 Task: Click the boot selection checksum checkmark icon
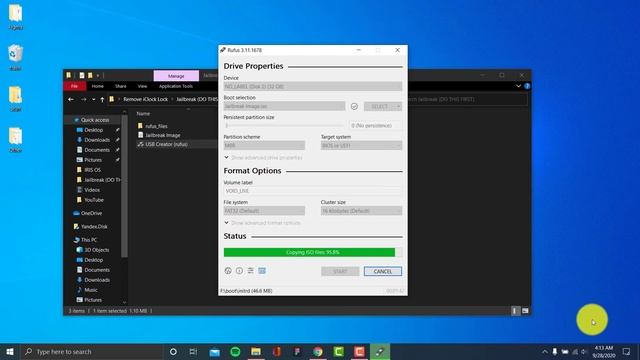pyautogui.click(x=354, y=106)
